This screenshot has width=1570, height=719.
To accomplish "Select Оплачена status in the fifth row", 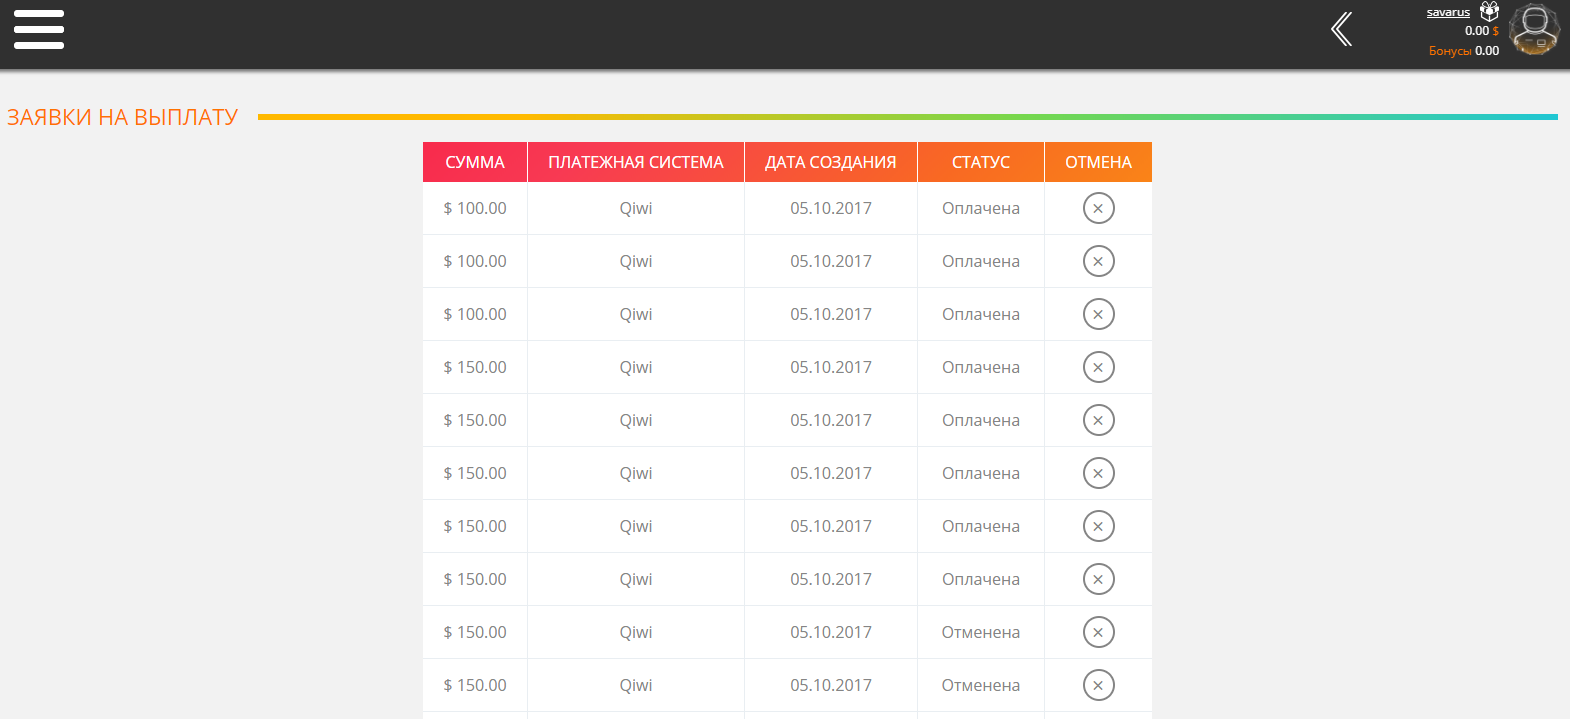I will tap(981, 420).
